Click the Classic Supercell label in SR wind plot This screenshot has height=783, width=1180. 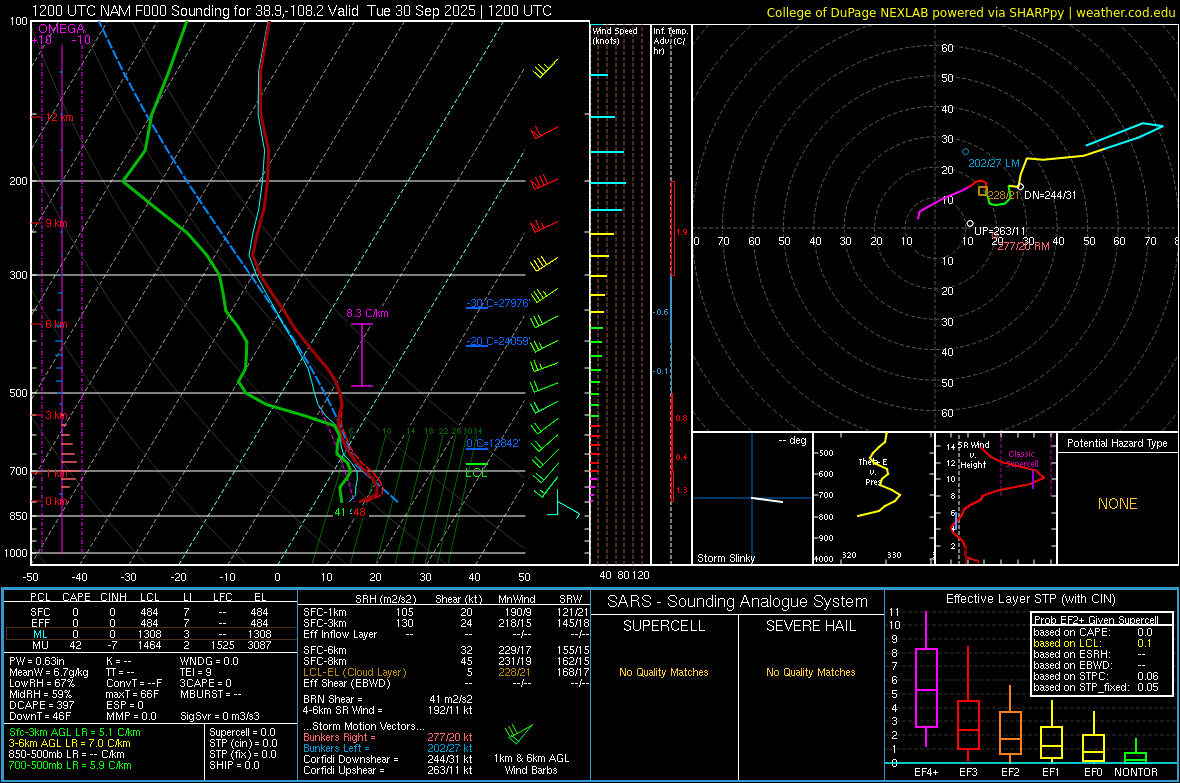[x=1021, y=459]
